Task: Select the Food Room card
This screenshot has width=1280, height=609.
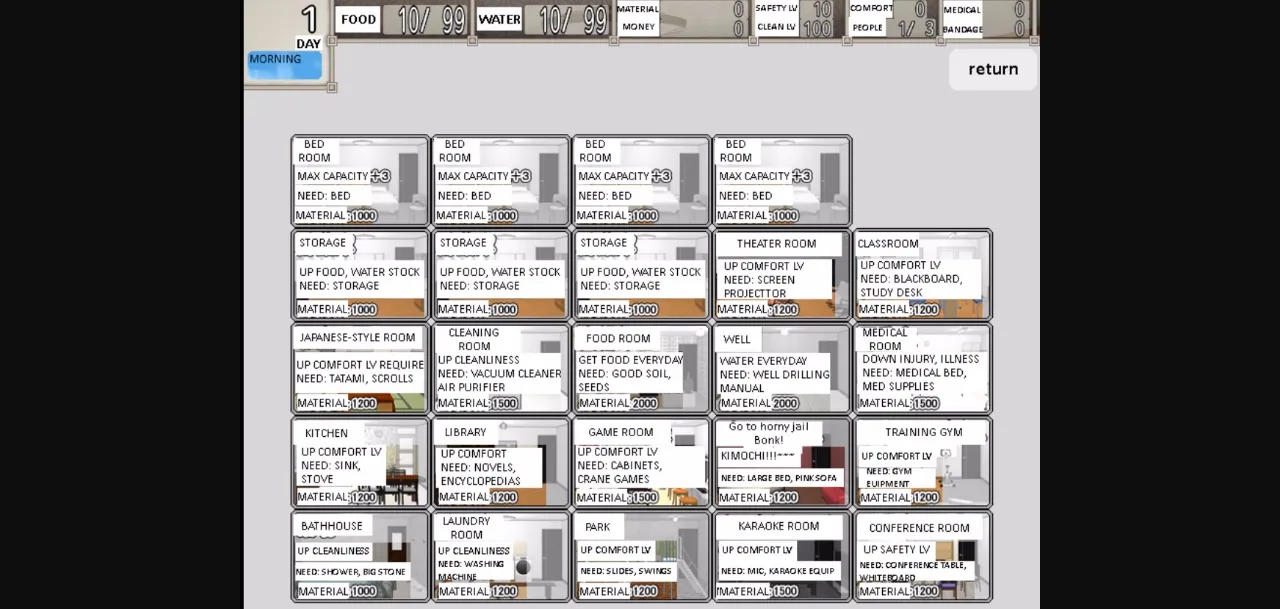Action: 641,369
